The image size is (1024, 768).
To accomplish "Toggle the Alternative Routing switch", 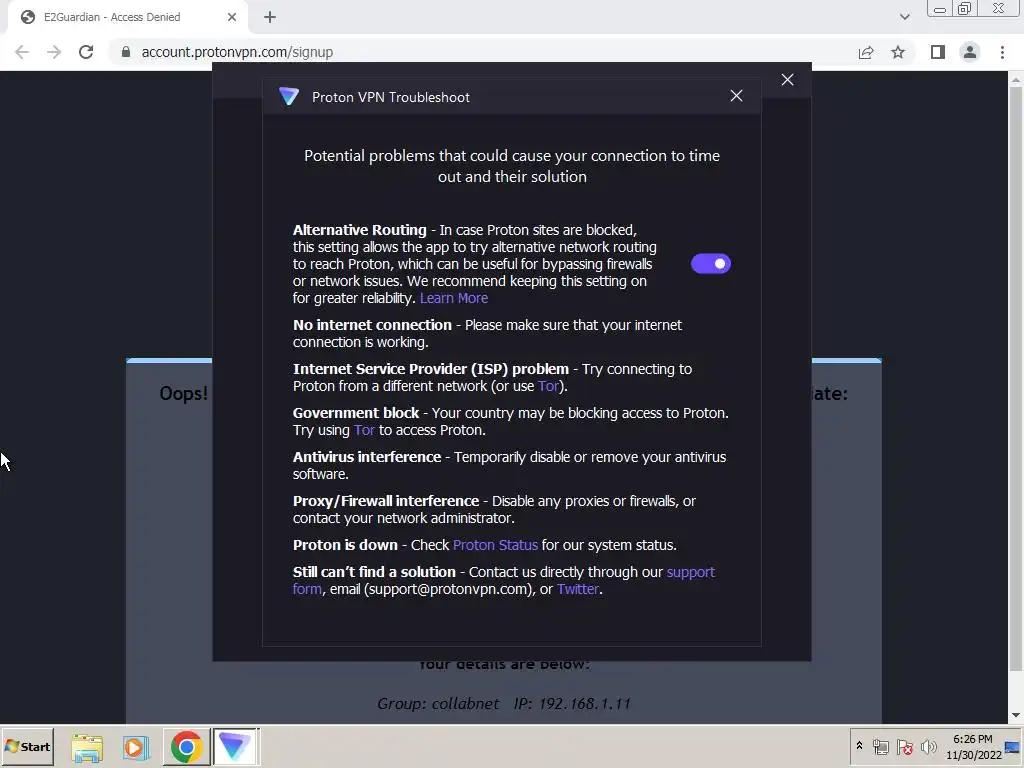I will [711, 264].
